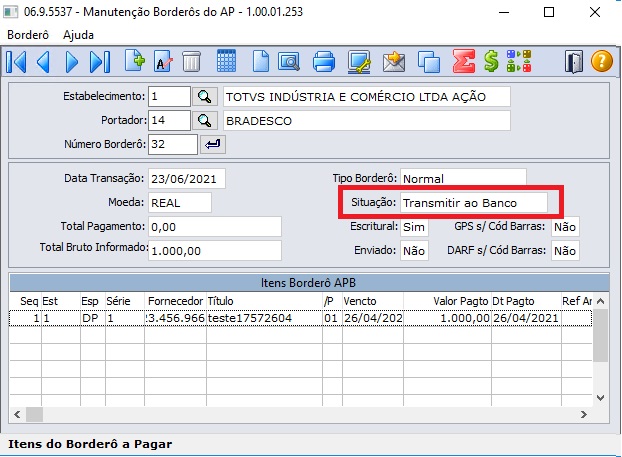622x457 pixels.
Task: Go to next record arrow
Action: click(x=71, y=62)
